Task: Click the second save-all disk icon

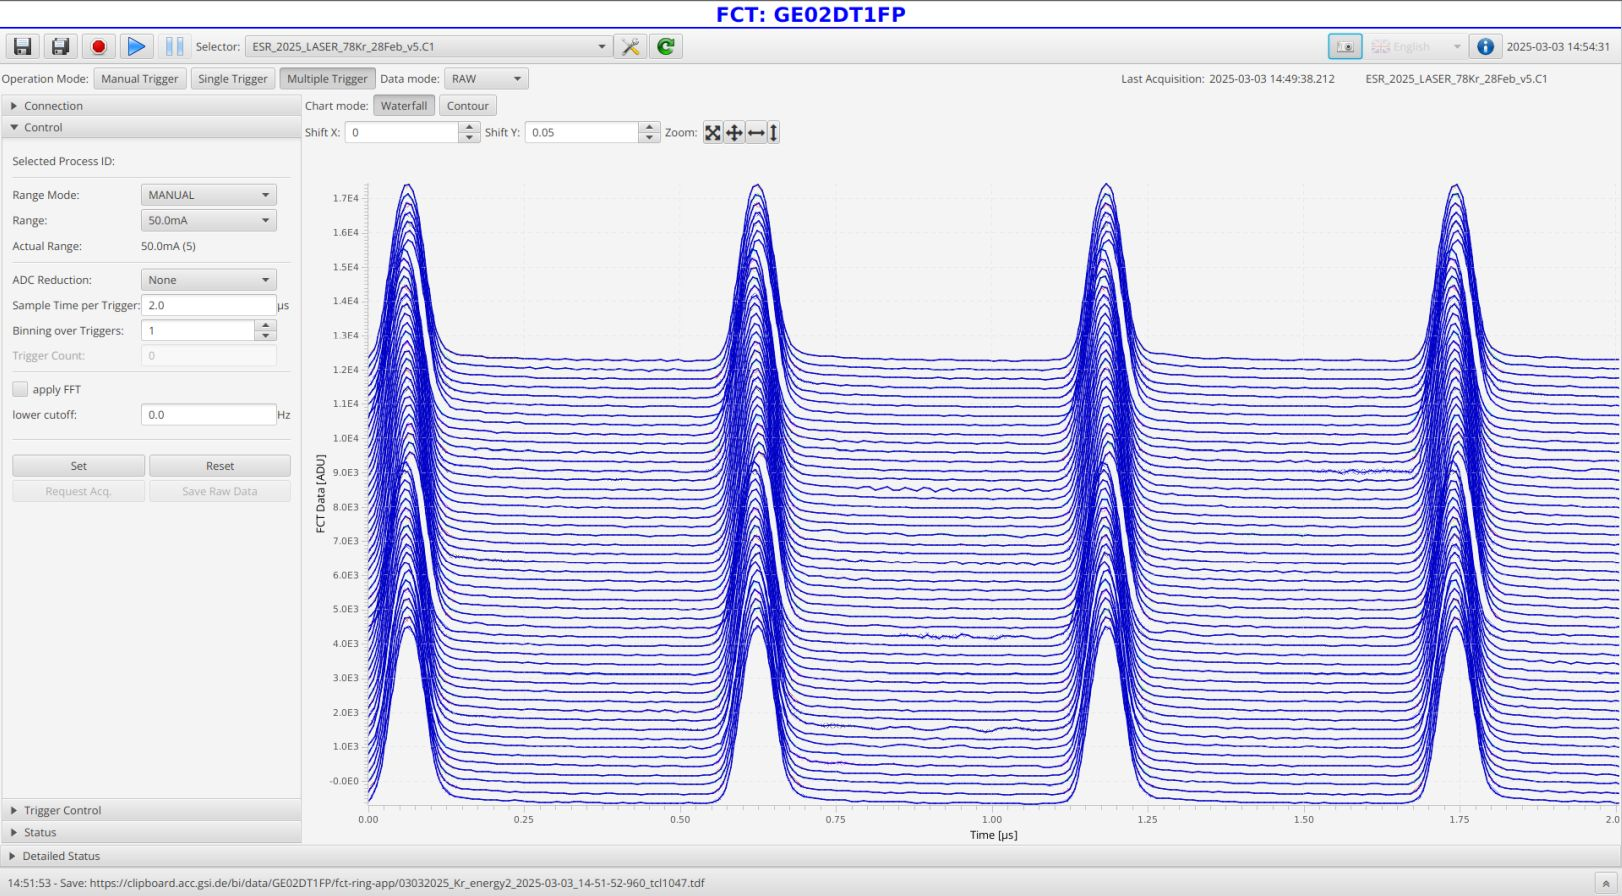Action: 60,46
